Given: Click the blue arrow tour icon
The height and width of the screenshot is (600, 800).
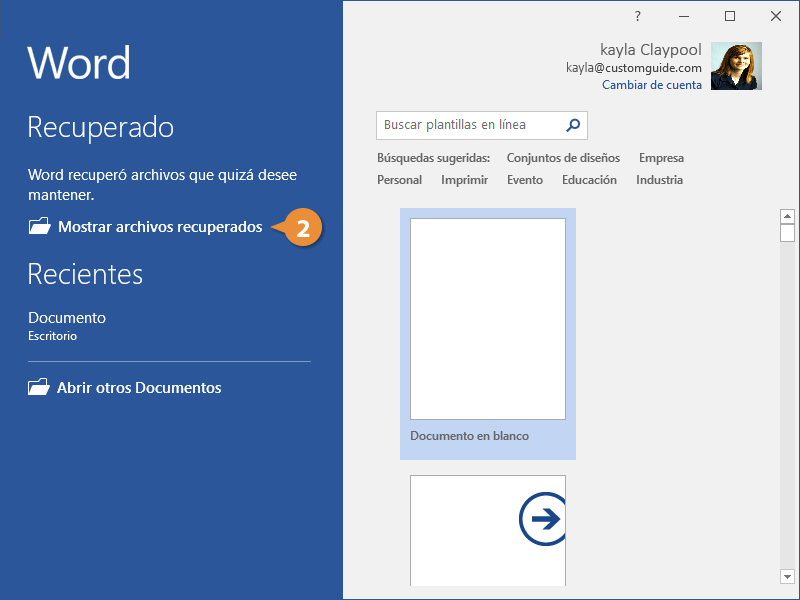Looking at the screenshot, I should click(x=543, y=520).
